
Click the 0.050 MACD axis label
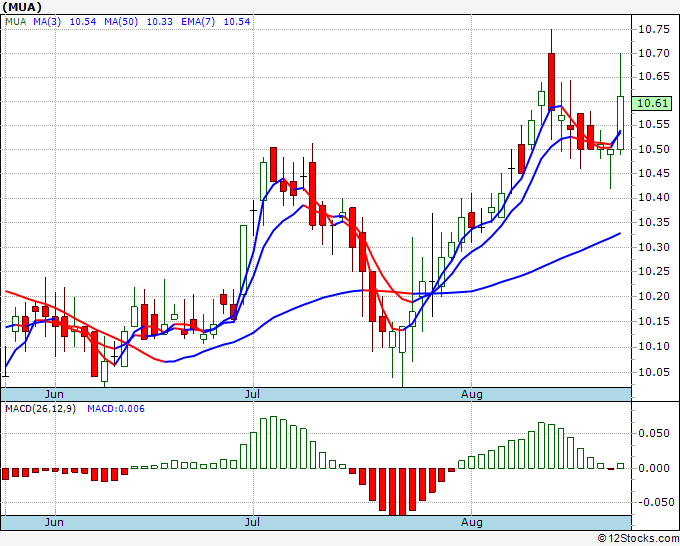point(654,434)
